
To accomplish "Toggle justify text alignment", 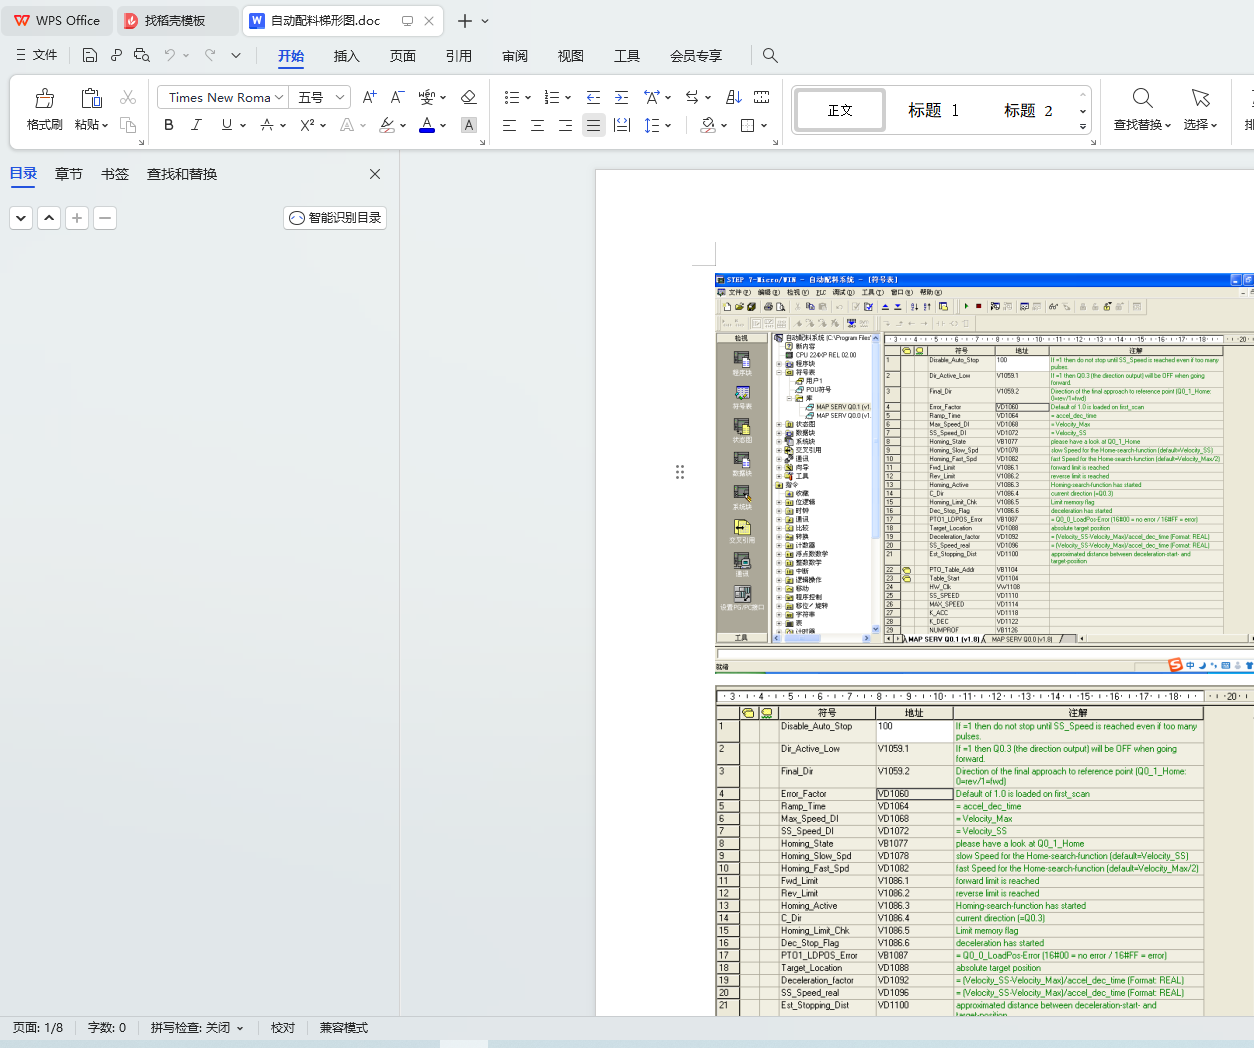I will [x=593, y=125].
